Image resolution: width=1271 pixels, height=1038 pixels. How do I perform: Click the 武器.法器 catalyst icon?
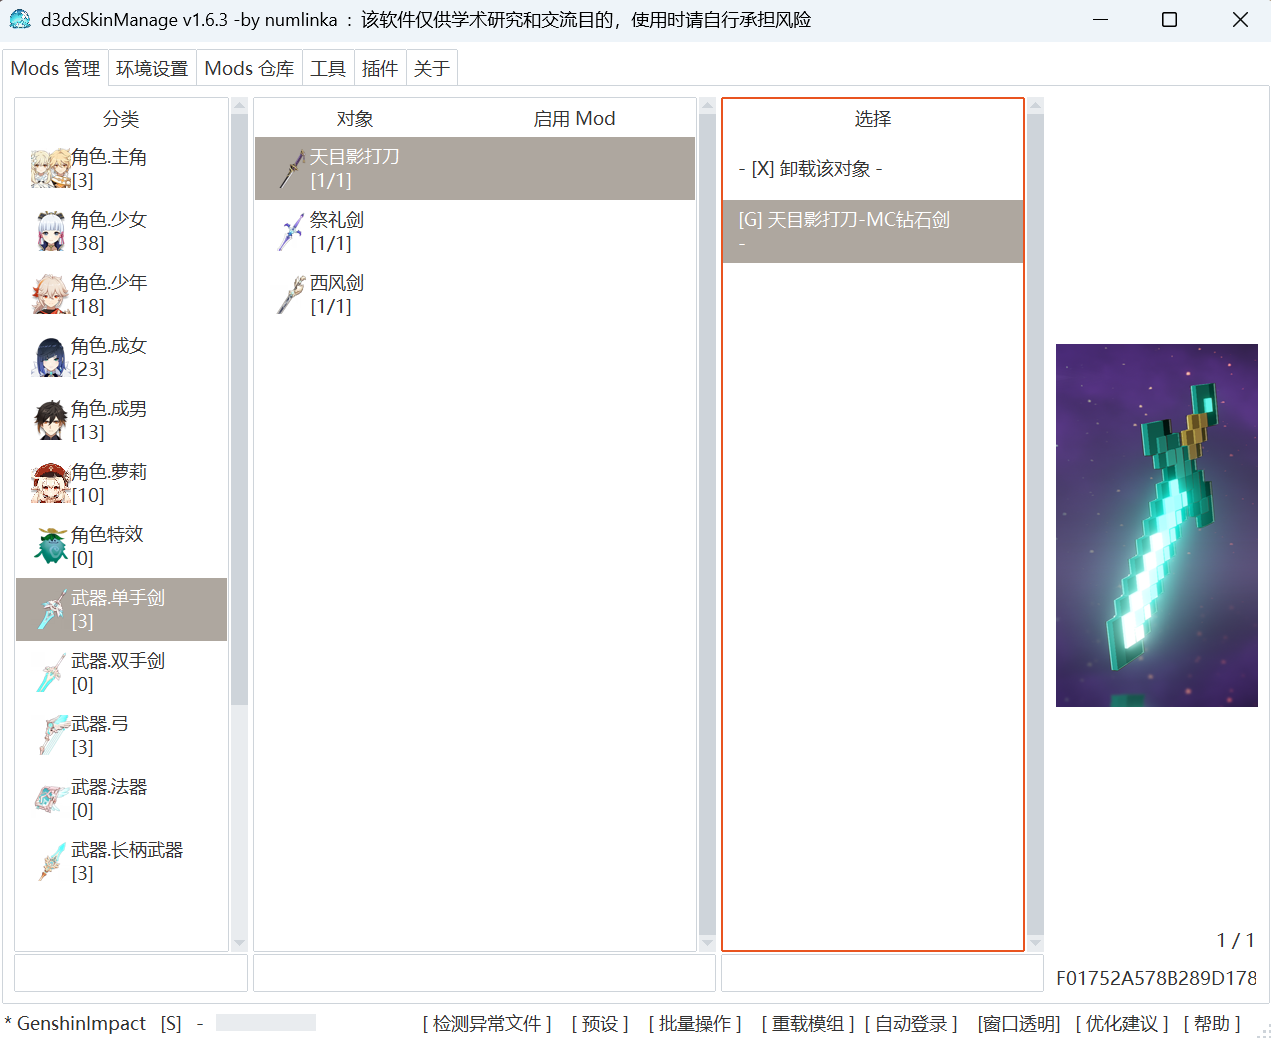(x=50, y=799)
